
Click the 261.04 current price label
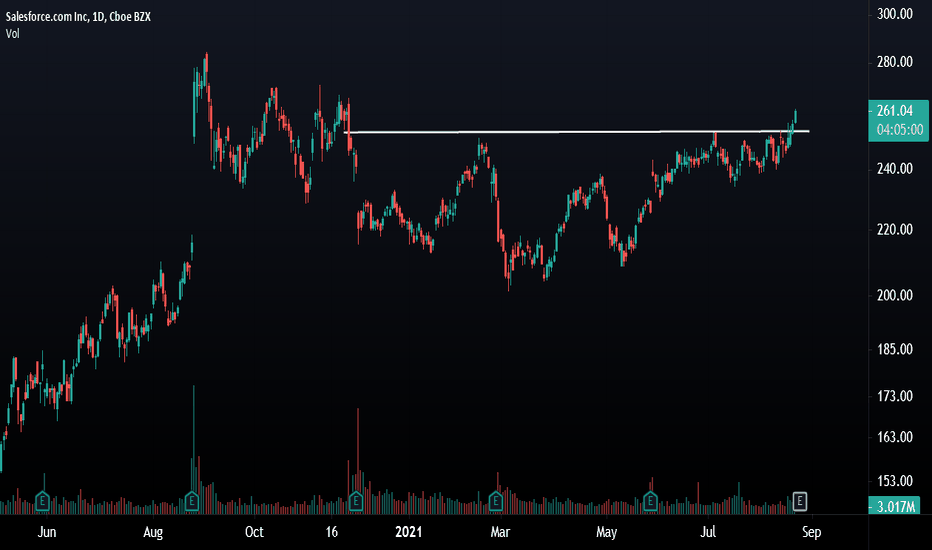(895, 111)
